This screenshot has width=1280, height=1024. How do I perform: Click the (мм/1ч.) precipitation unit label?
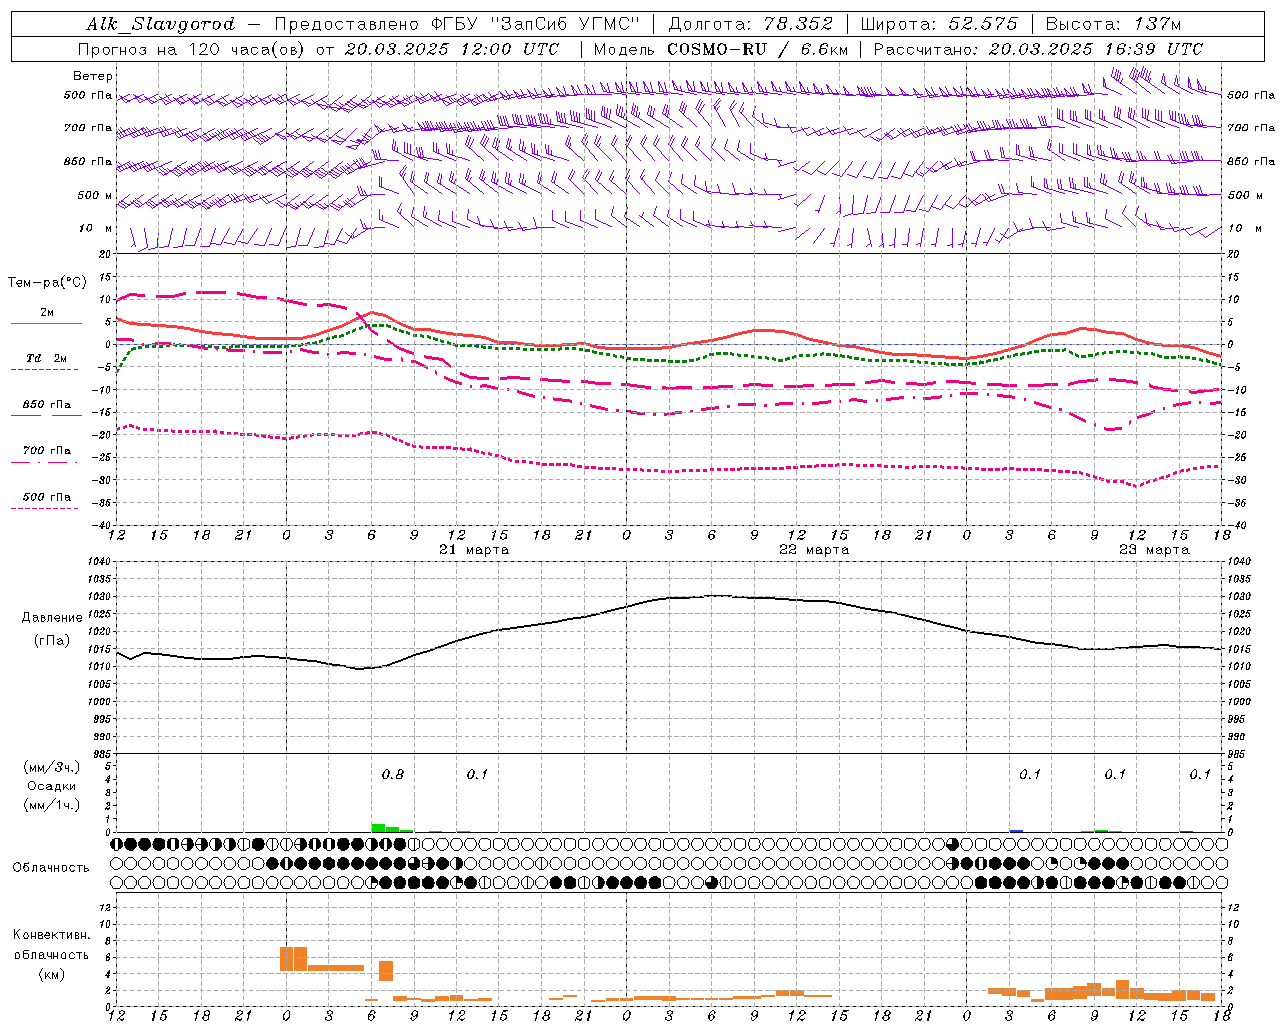point(51,805)
